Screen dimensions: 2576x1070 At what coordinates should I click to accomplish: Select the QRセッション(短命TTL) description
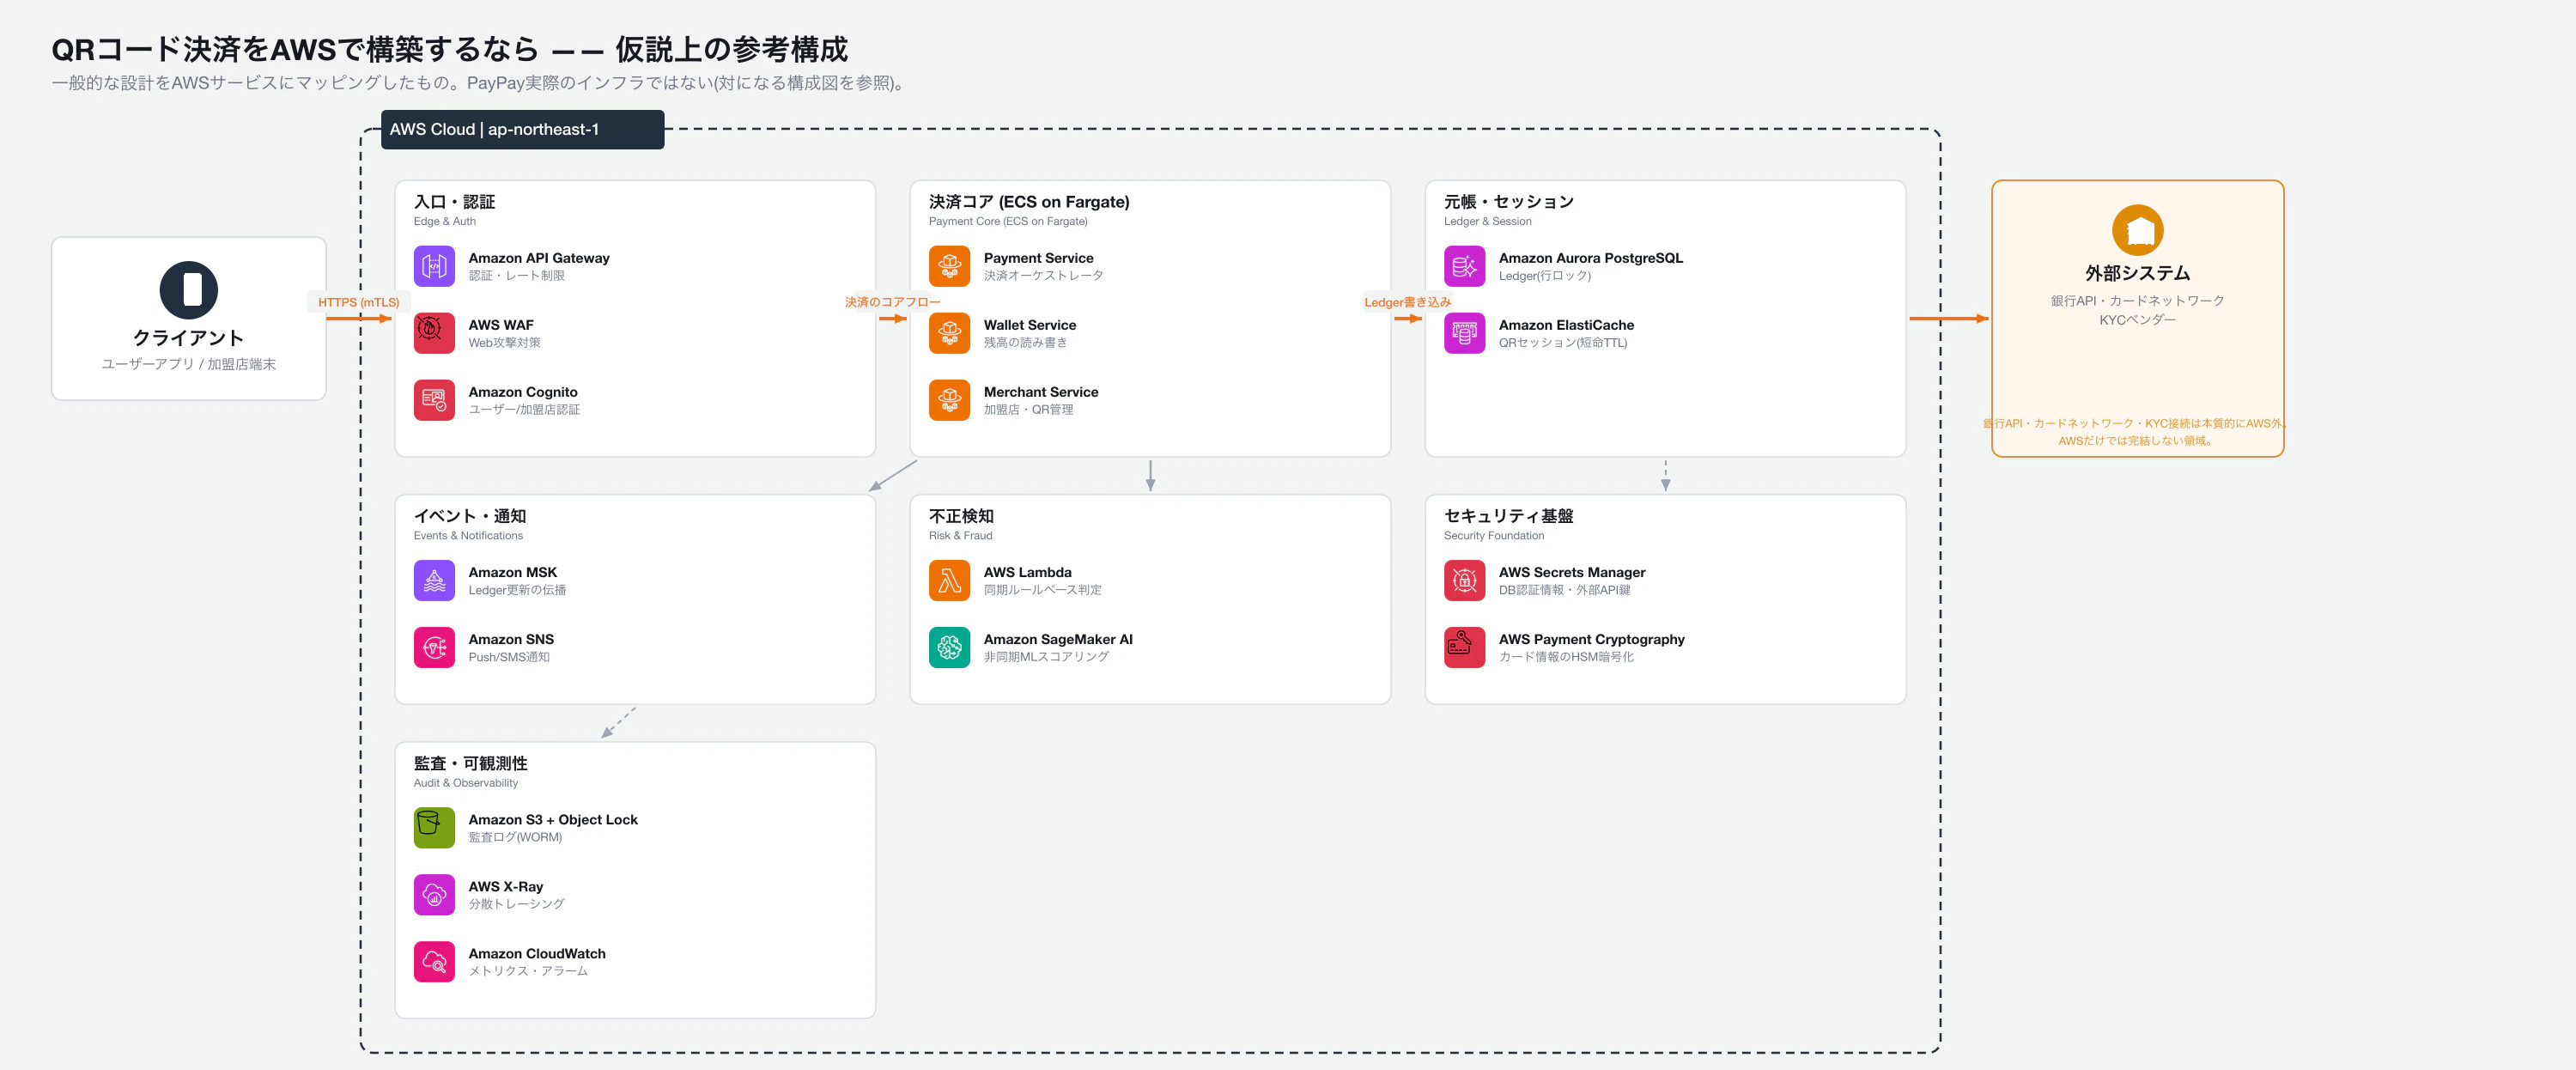pos(1563,342)
